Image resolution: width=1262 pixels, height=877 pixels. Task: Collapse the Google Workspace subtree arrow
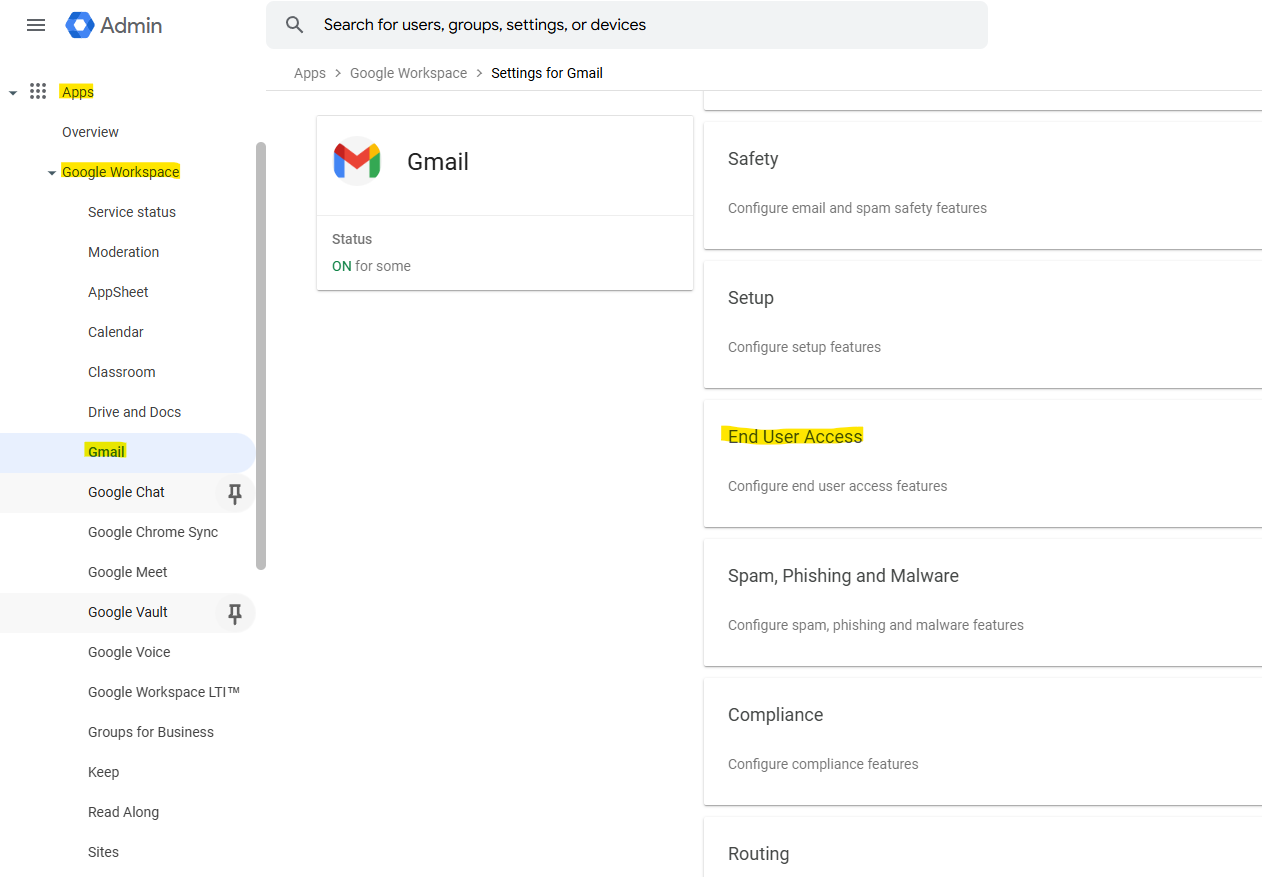pos(52,173)
